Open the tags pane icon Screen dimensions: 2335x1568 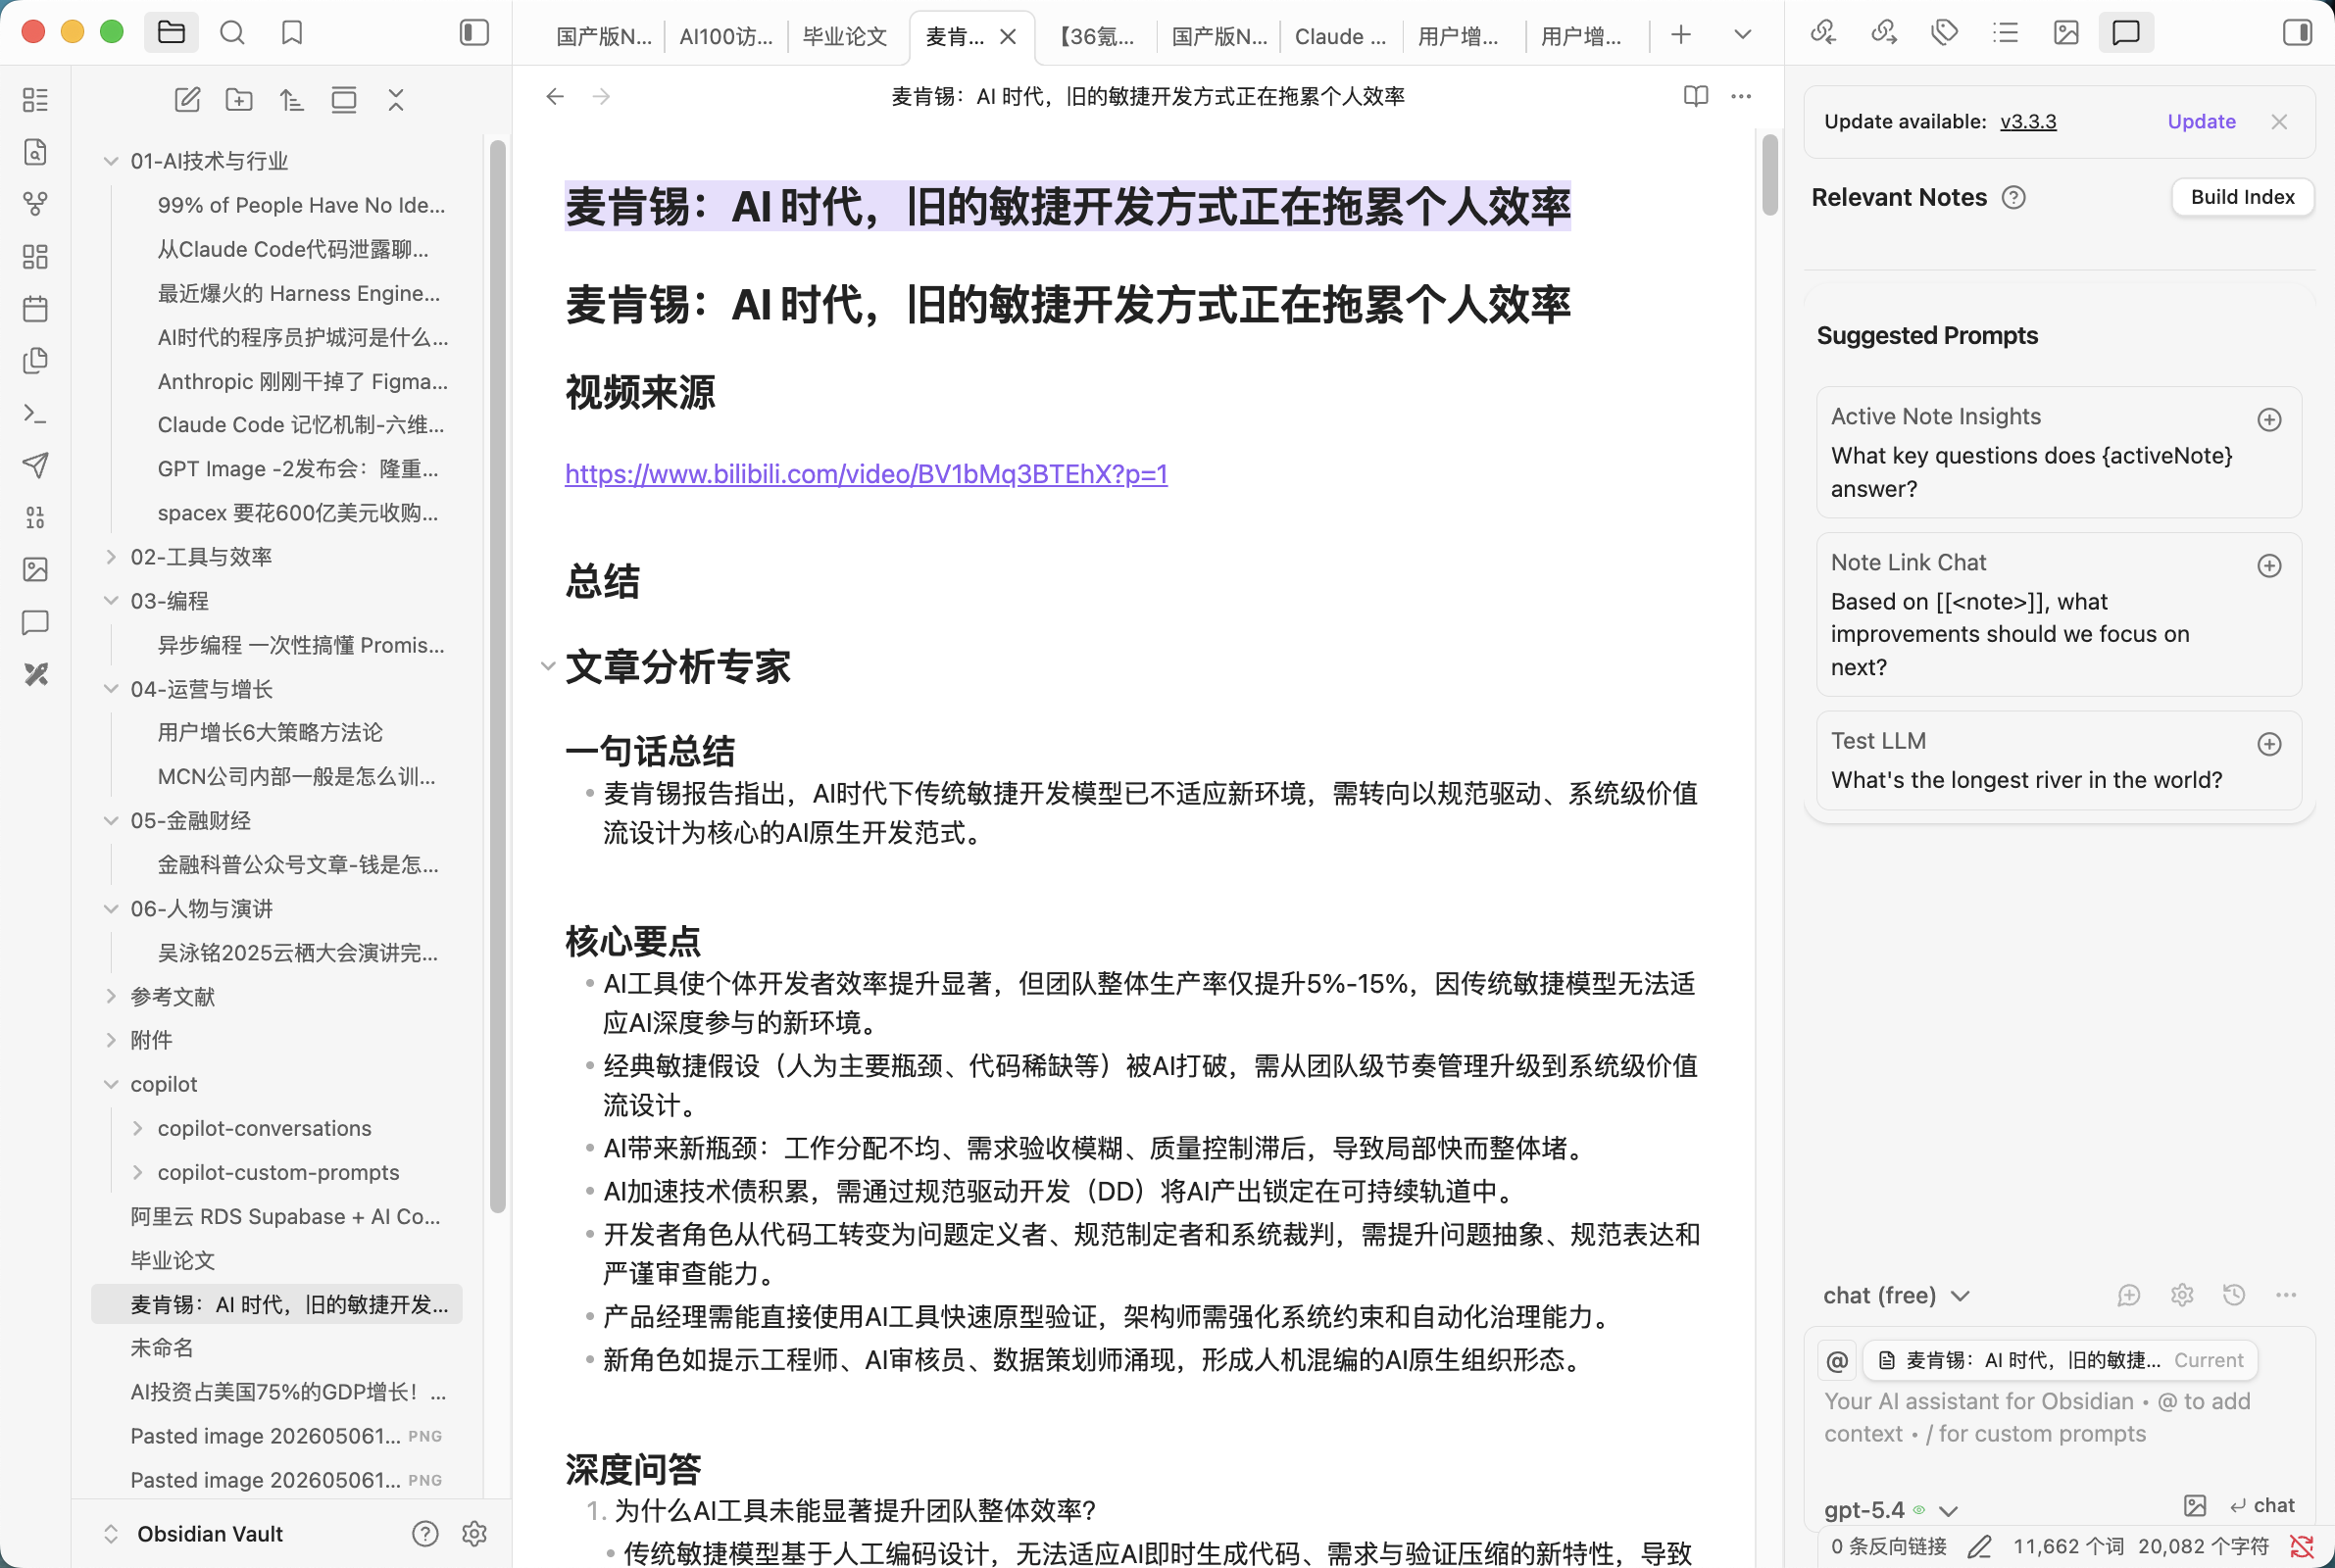click(x=1944, y=33)
